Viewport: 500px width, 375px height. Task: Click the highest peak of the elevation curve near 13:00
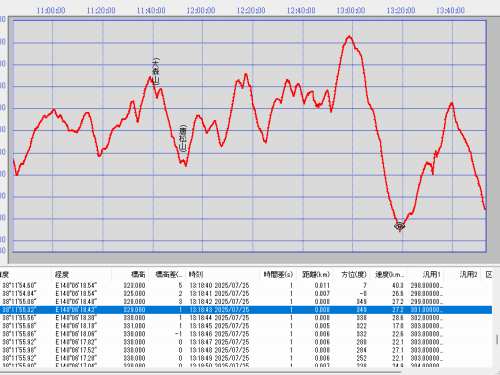coord(349,36)
